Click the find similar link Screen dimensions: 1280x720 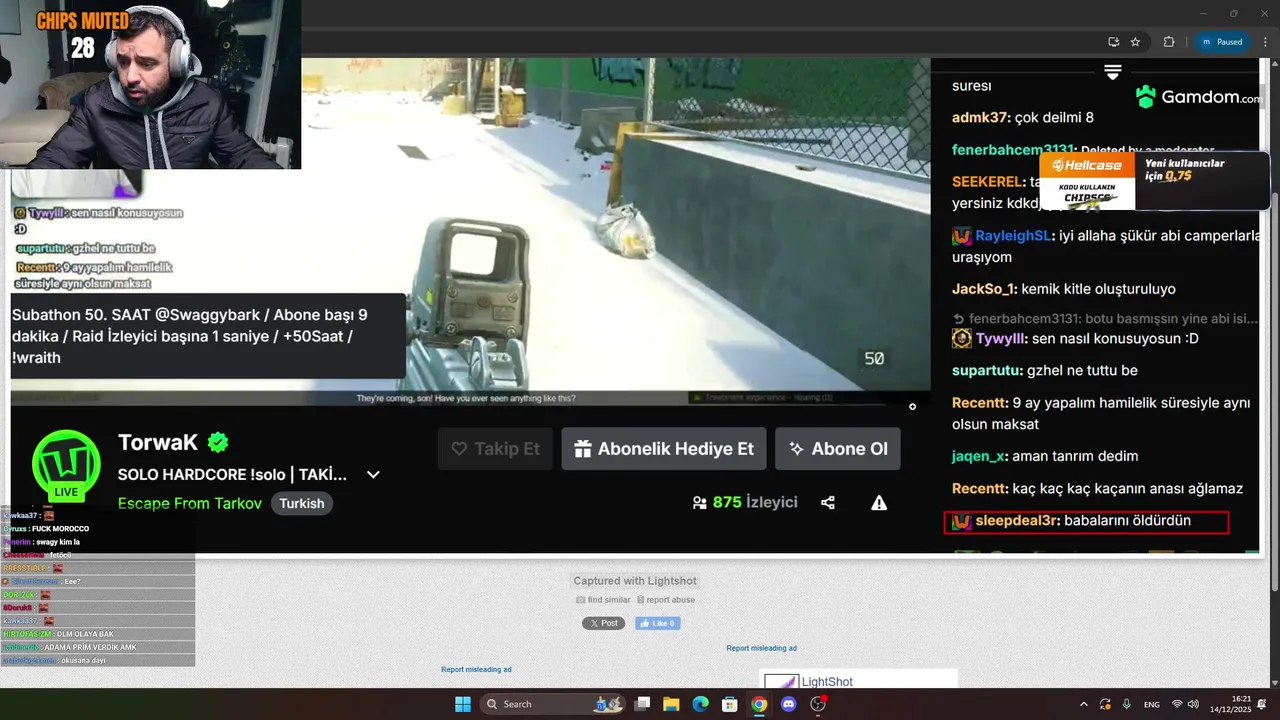604,600
